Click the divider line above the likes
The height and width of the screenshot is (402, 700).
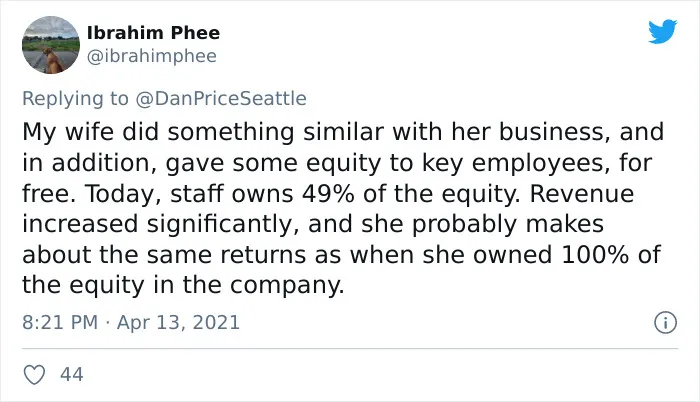[350, 348]
